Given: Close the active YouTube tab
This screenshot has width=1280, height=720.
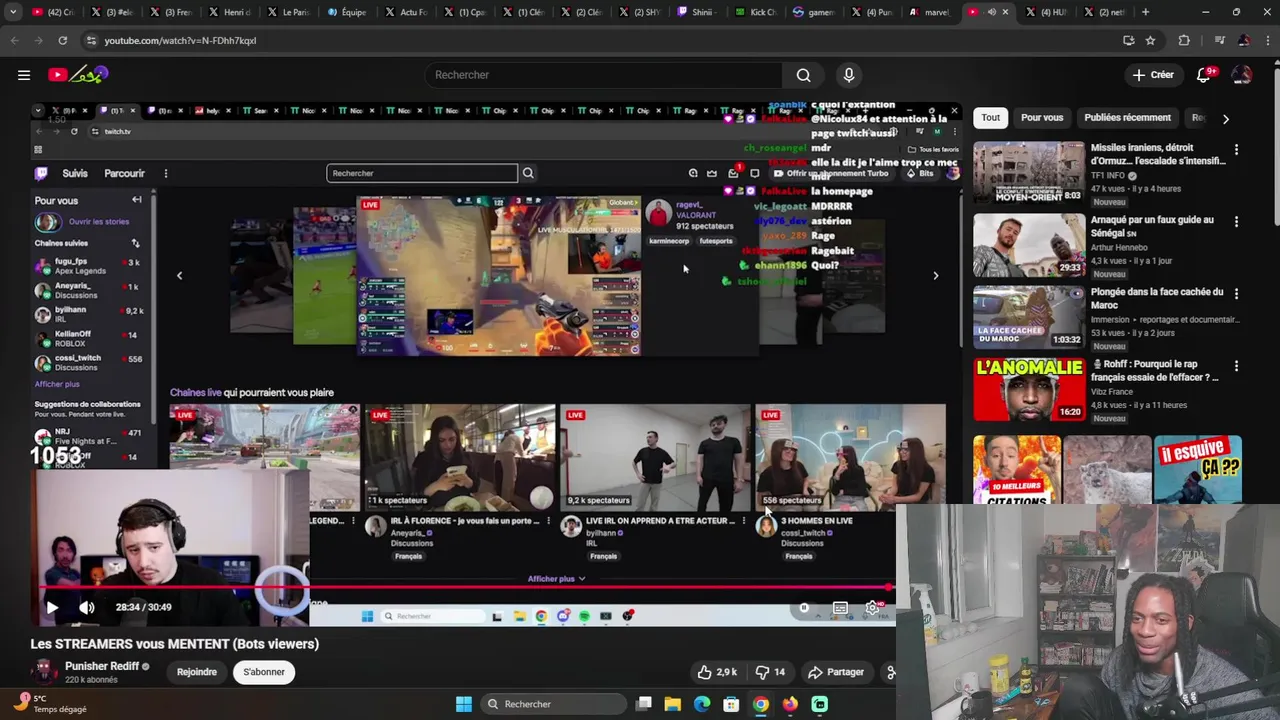Looking at the screenshot, I should click(x=1005, y=12).
